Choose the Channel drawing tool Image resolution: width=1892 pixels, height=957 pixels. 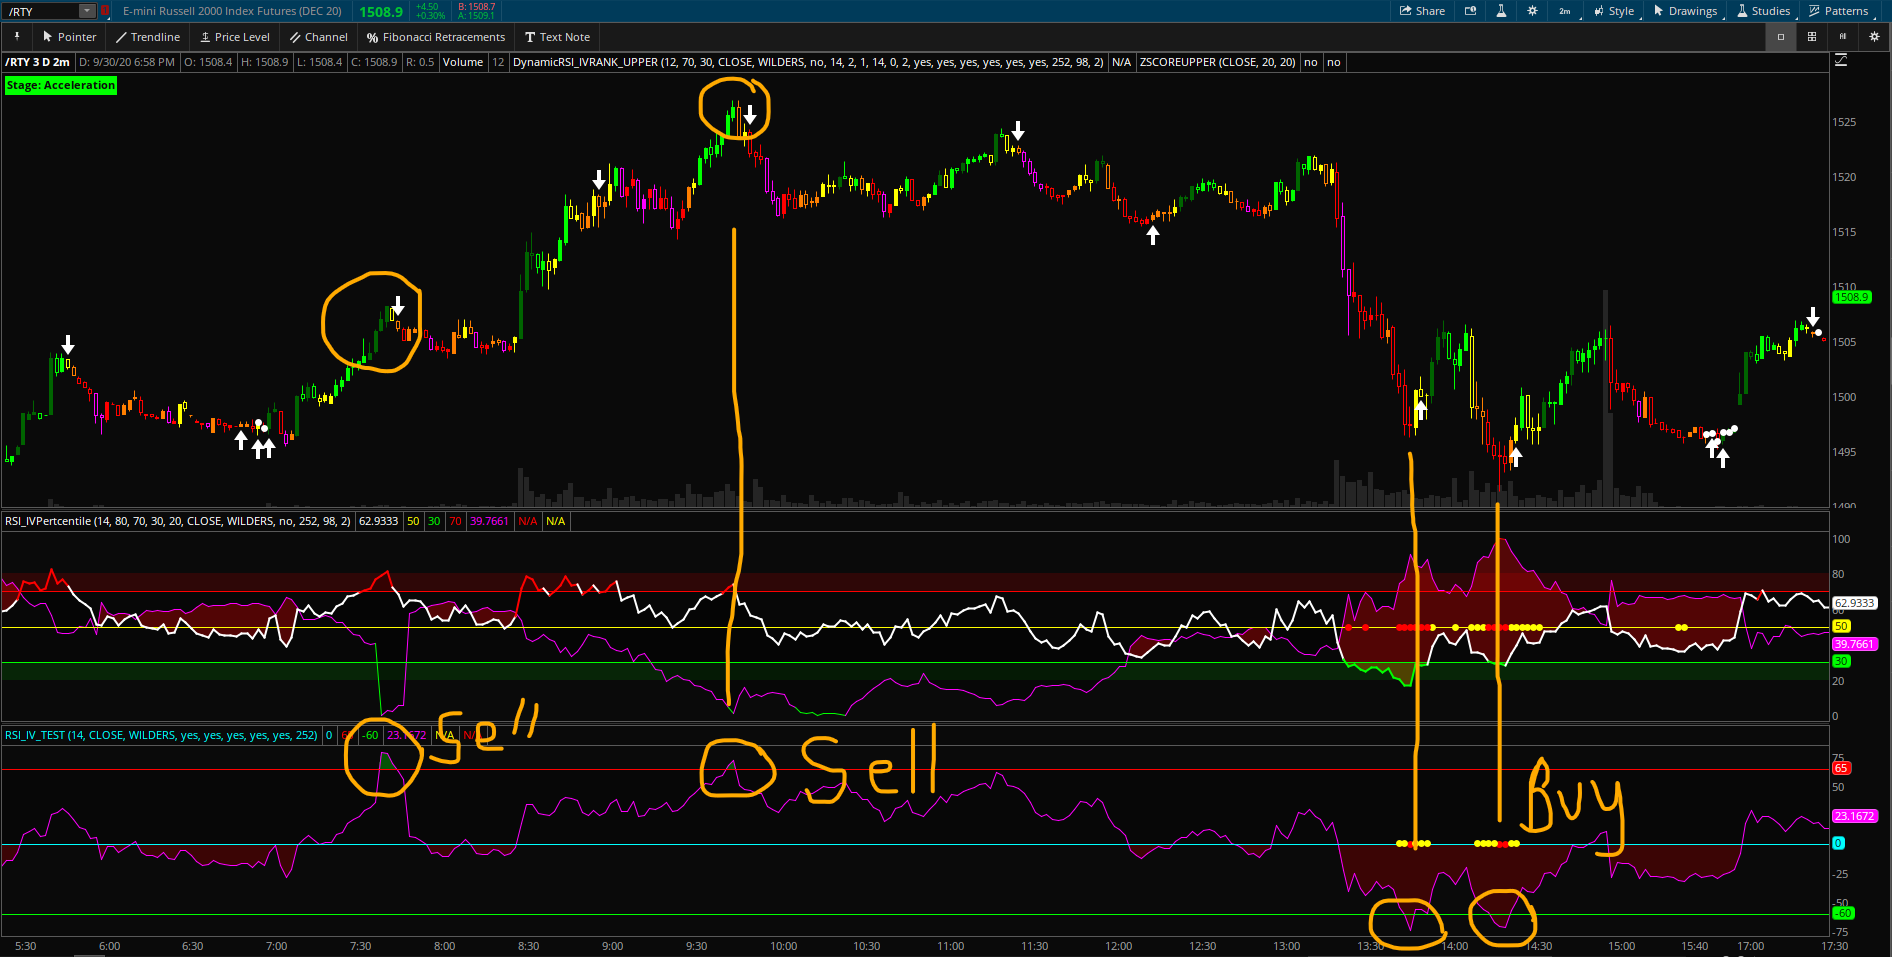pyautogui.click(x=318, y=37)
